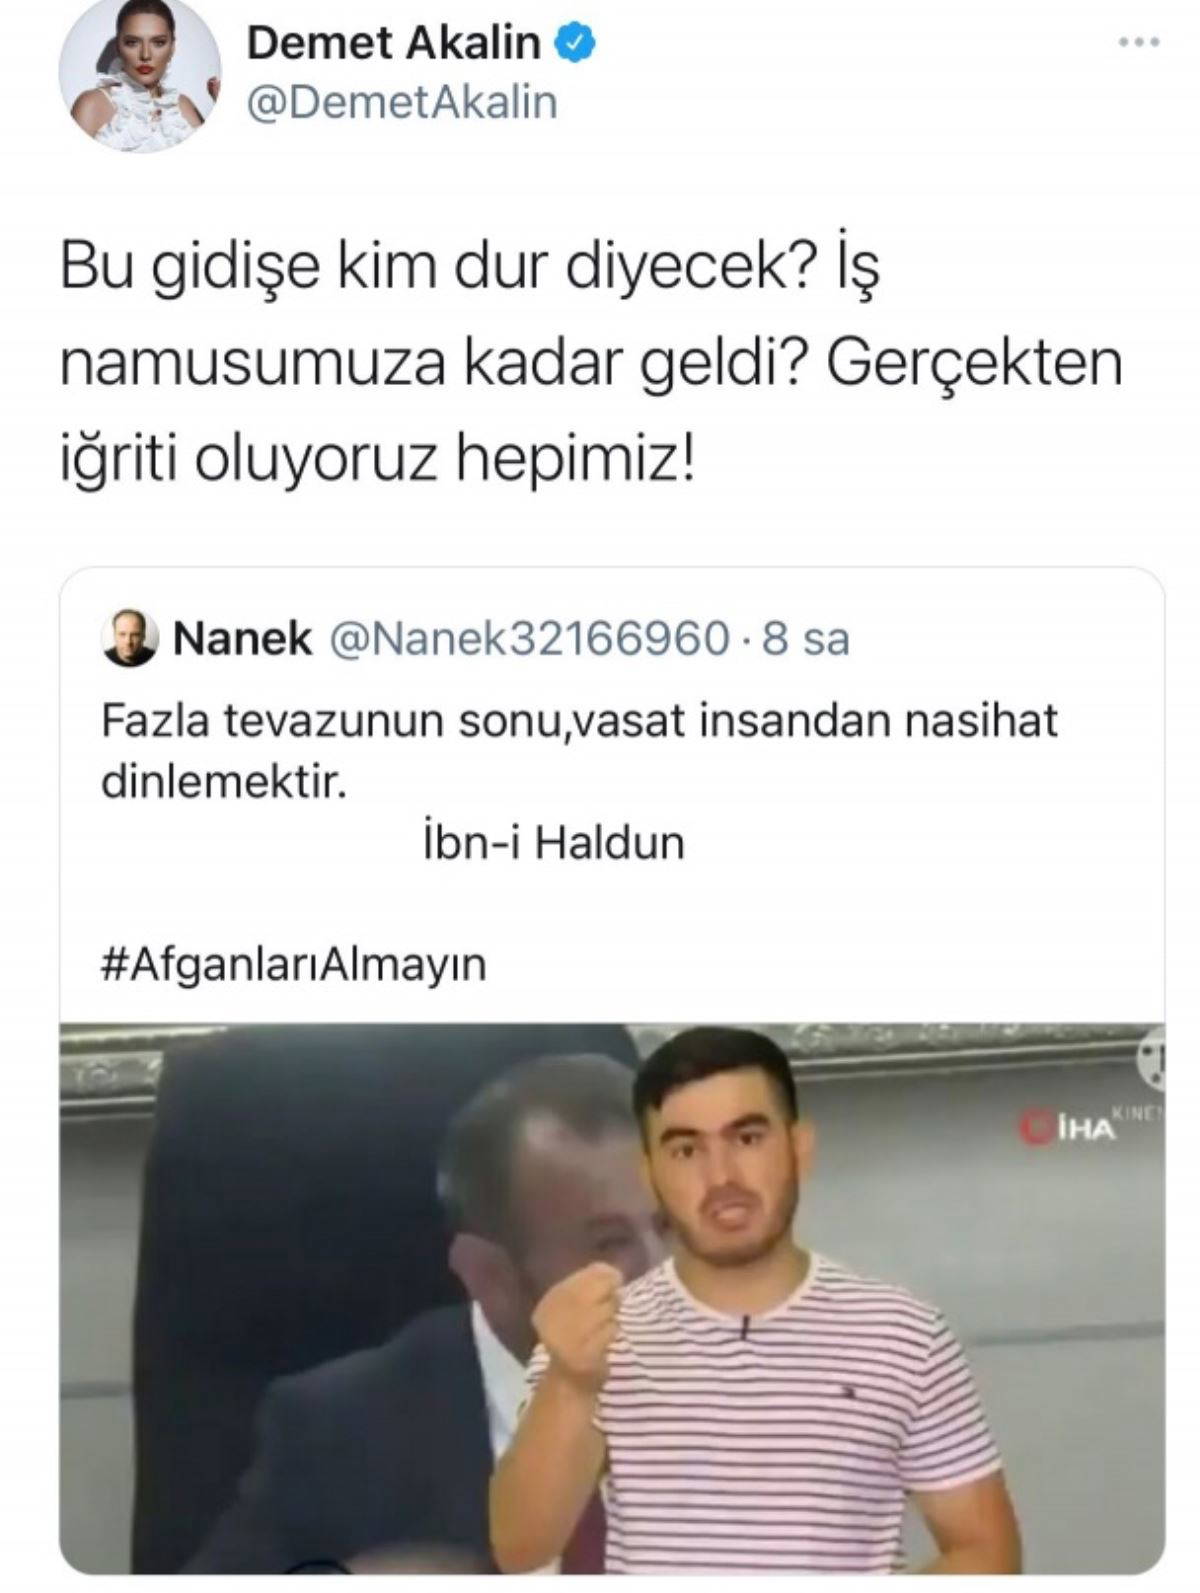Open the @Nanek32166960 handle

tap(529, 639)
